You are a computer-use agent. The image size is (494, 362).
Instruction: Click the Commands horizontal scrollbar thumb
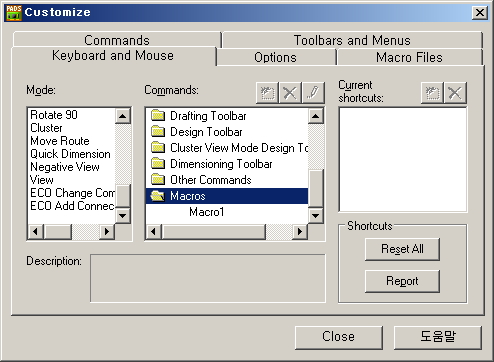(213, 231)
